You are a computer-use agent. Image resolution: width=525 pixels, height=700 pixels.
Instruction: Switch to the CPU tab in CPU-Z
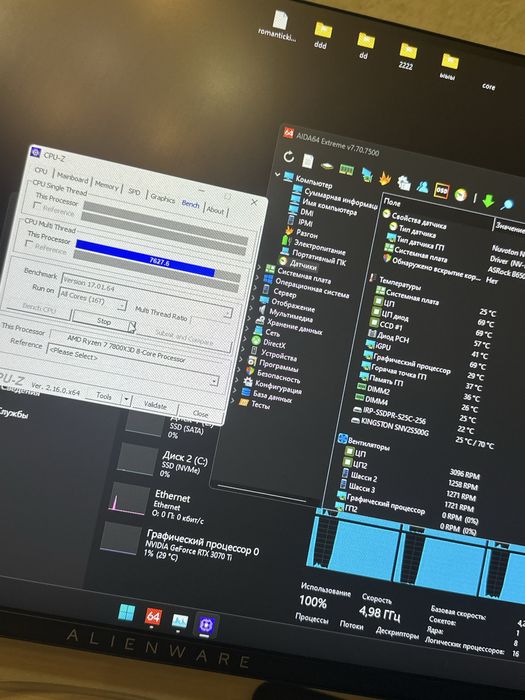(41, 171)
